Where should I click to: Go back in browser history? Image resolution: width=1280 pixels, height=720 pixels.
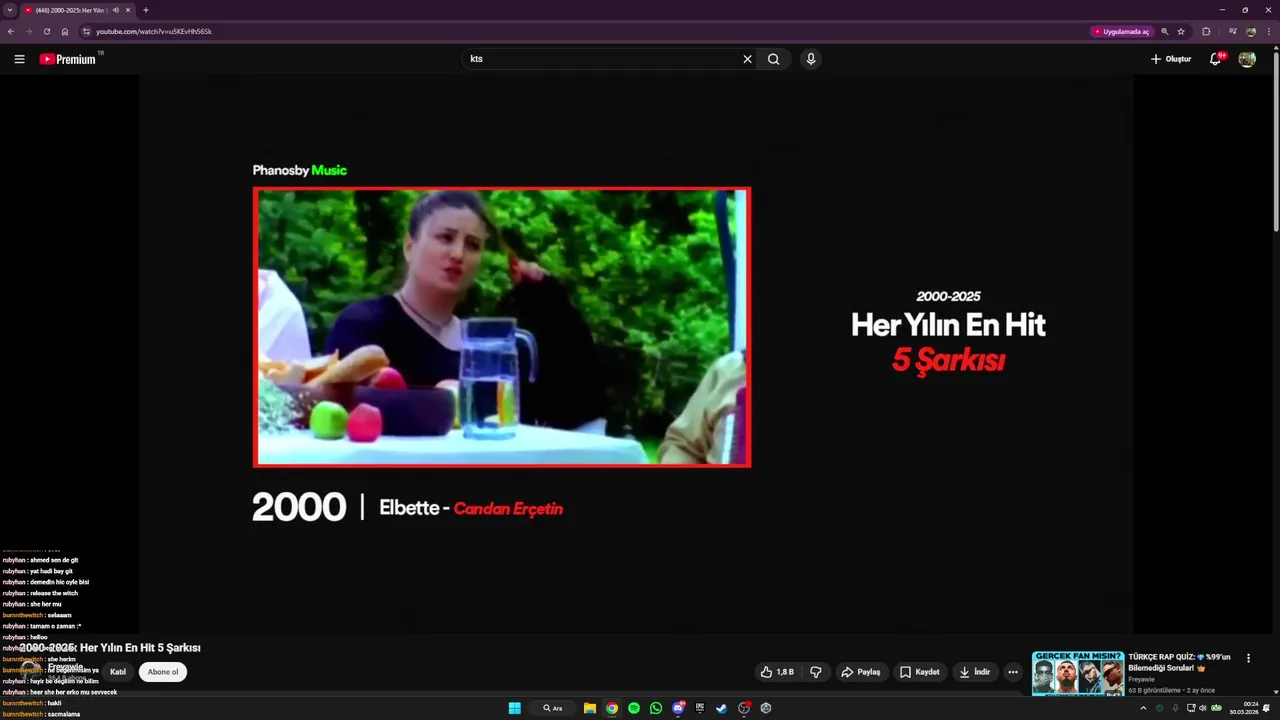[11, 31]
